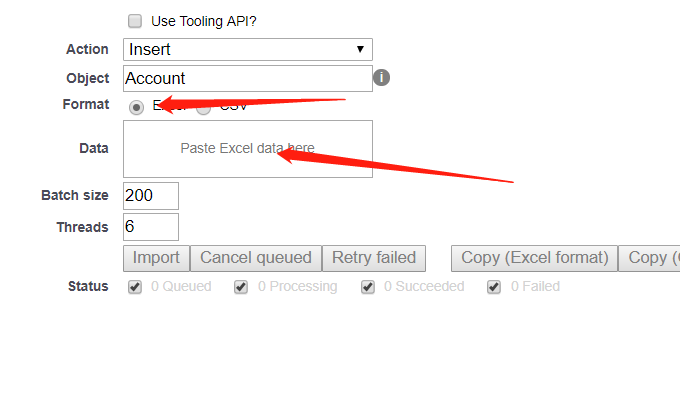The image size is (680, 407).
Task: Toggle the Queued status checkbox
Action: tap(135, 287)
